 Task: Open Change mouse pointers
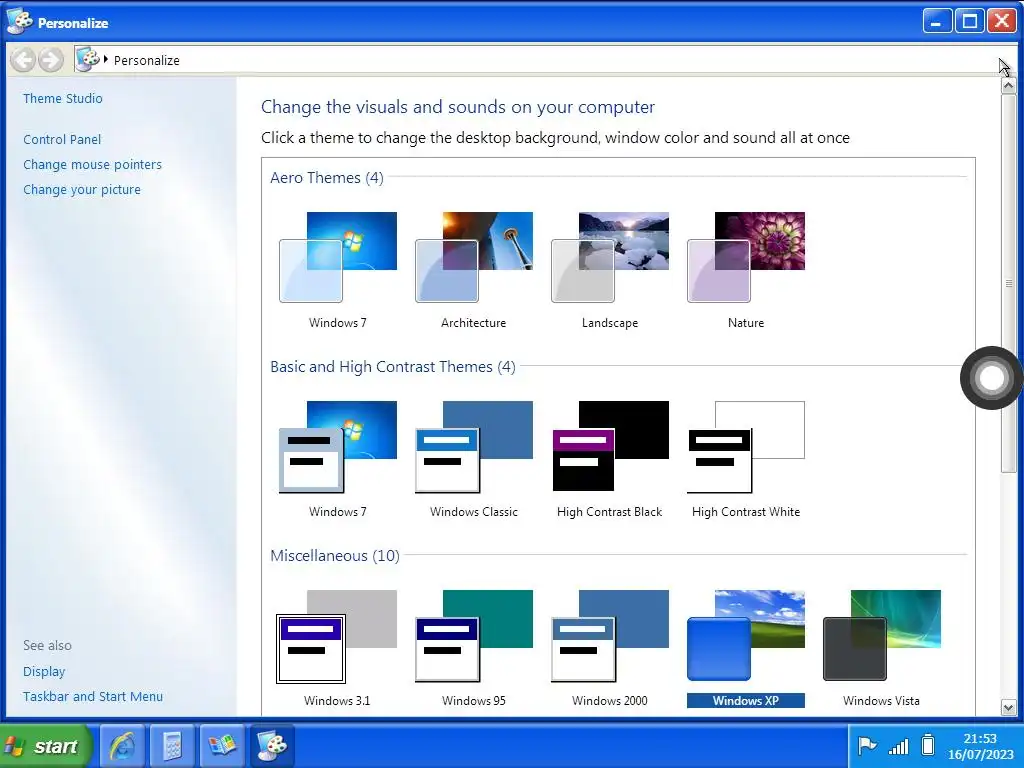tap(92, 165)
